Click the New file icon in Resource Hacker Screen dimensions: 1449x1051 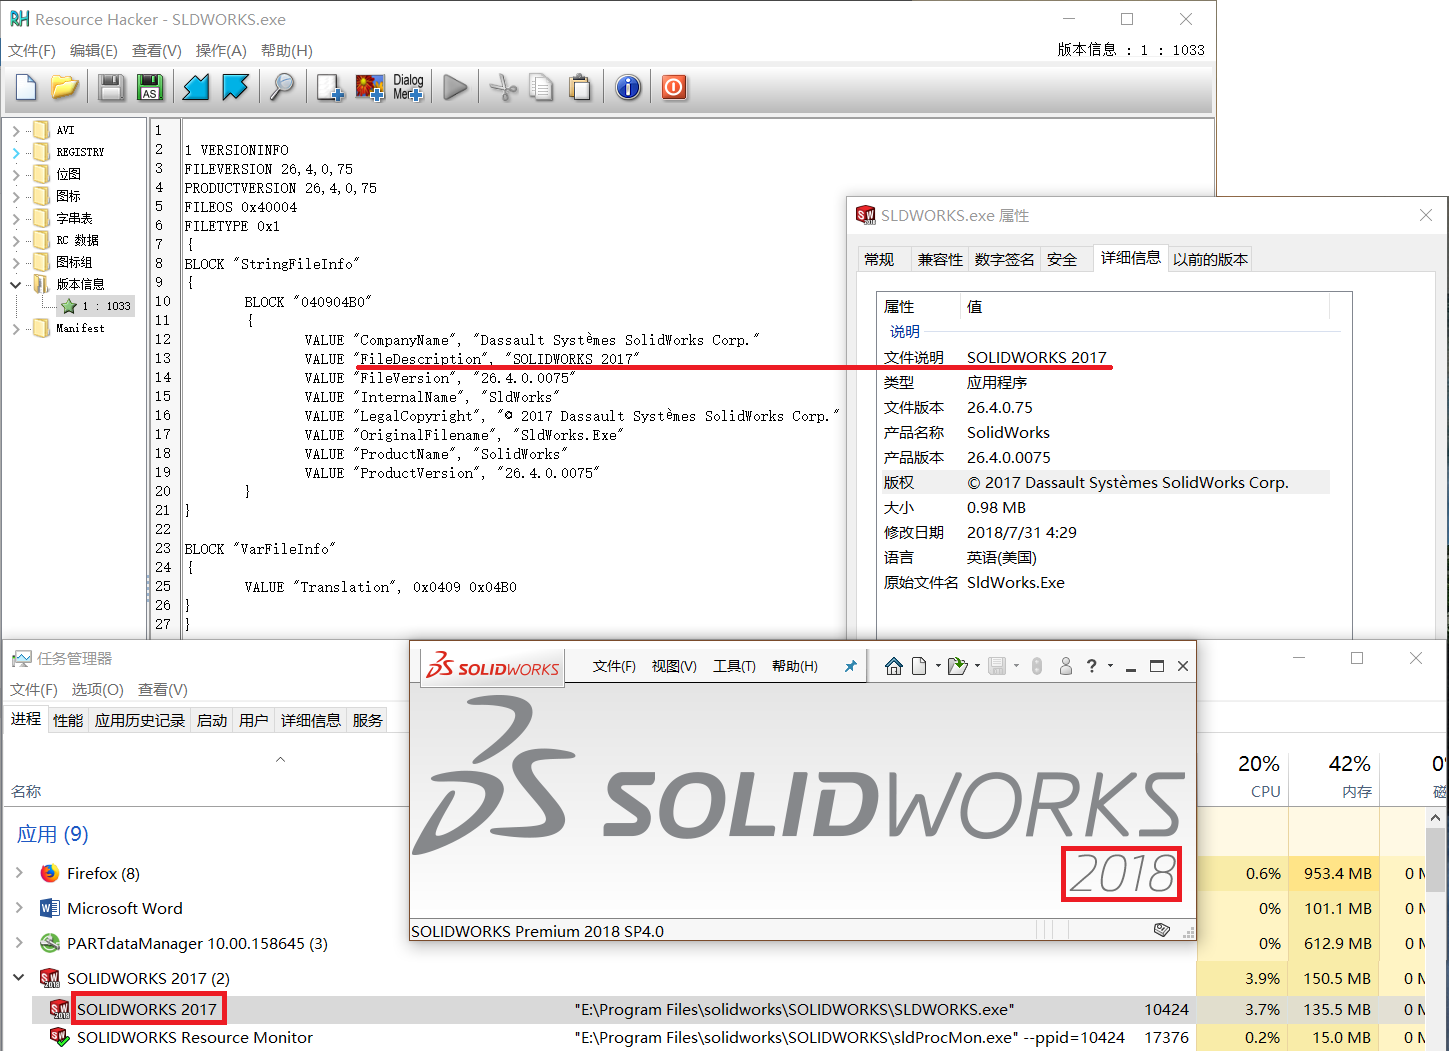point(26,88)
